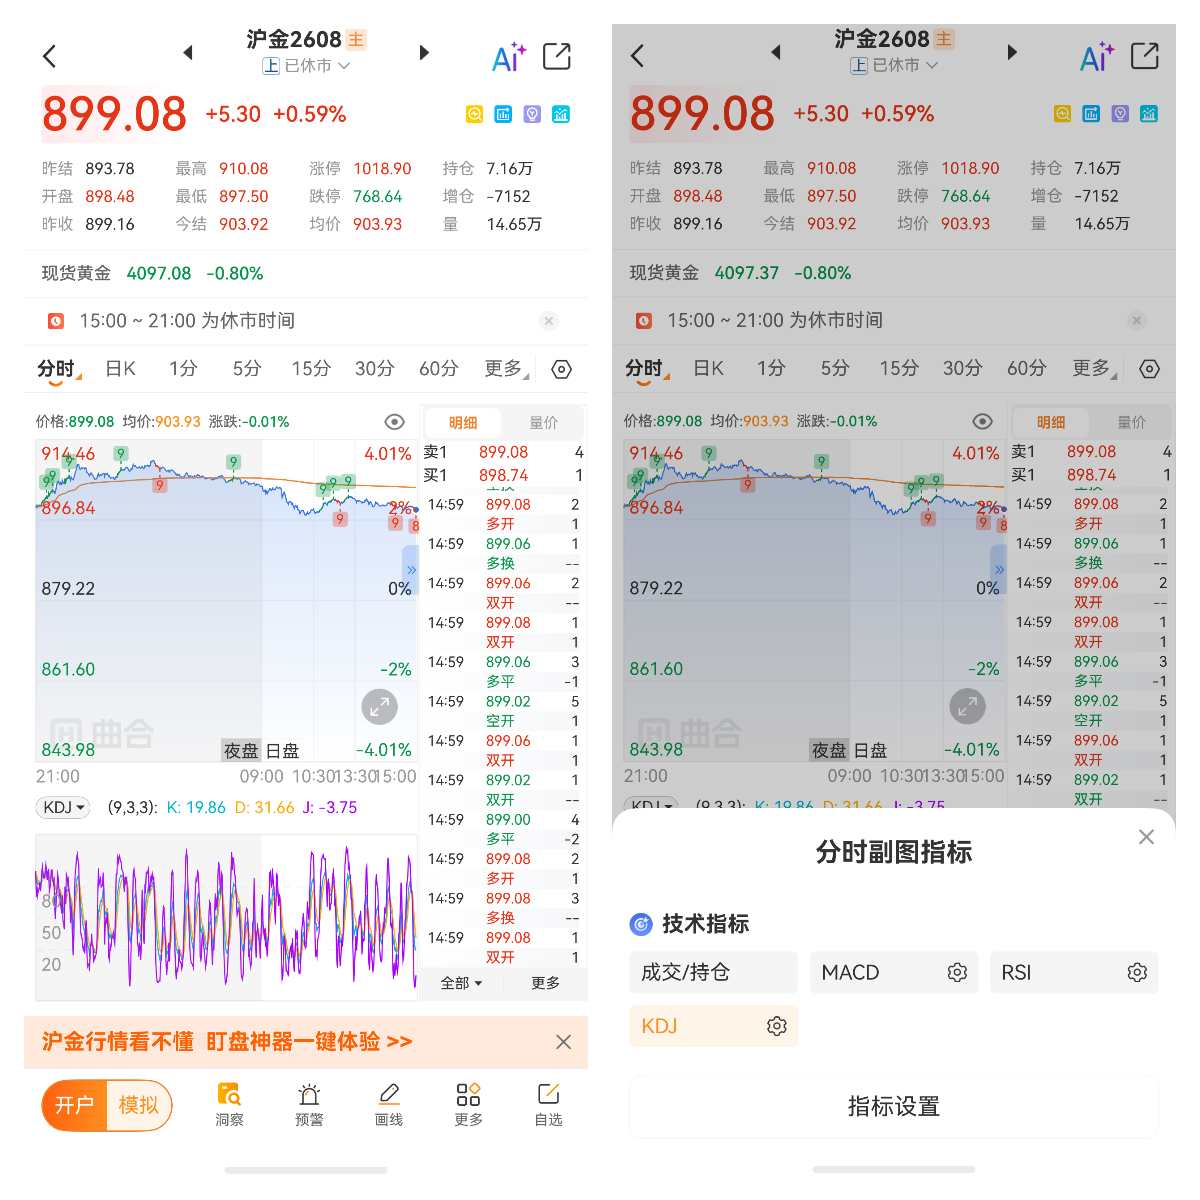Tap the red clock icon beside 休市时间, left screen
Screen dimensions: 1200x1200
click(x=56, y=321)
